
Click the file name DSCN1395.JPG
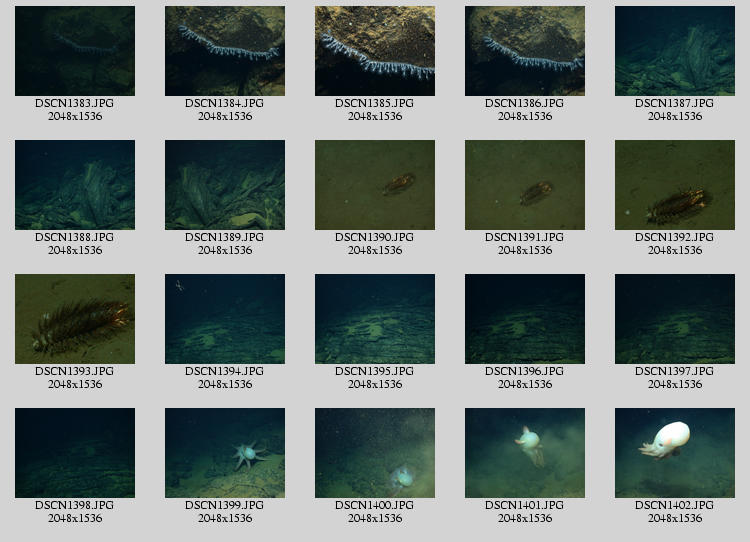coord(375,371)
